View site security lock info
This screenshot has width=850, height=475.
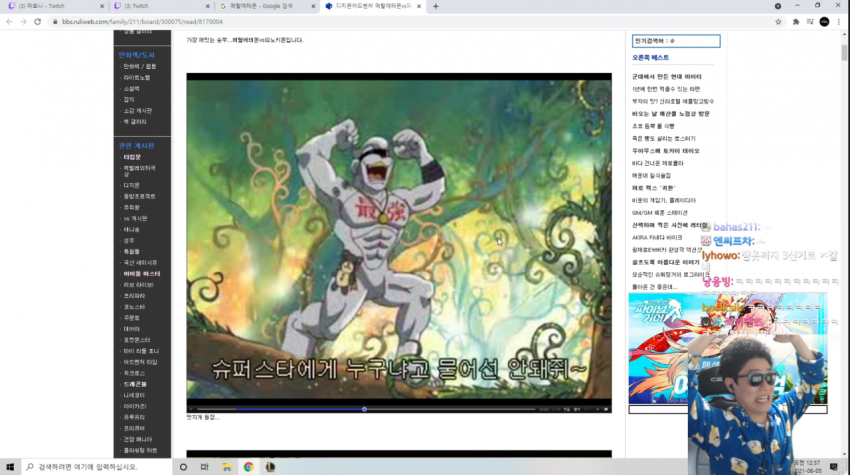[x=55, y=22]
